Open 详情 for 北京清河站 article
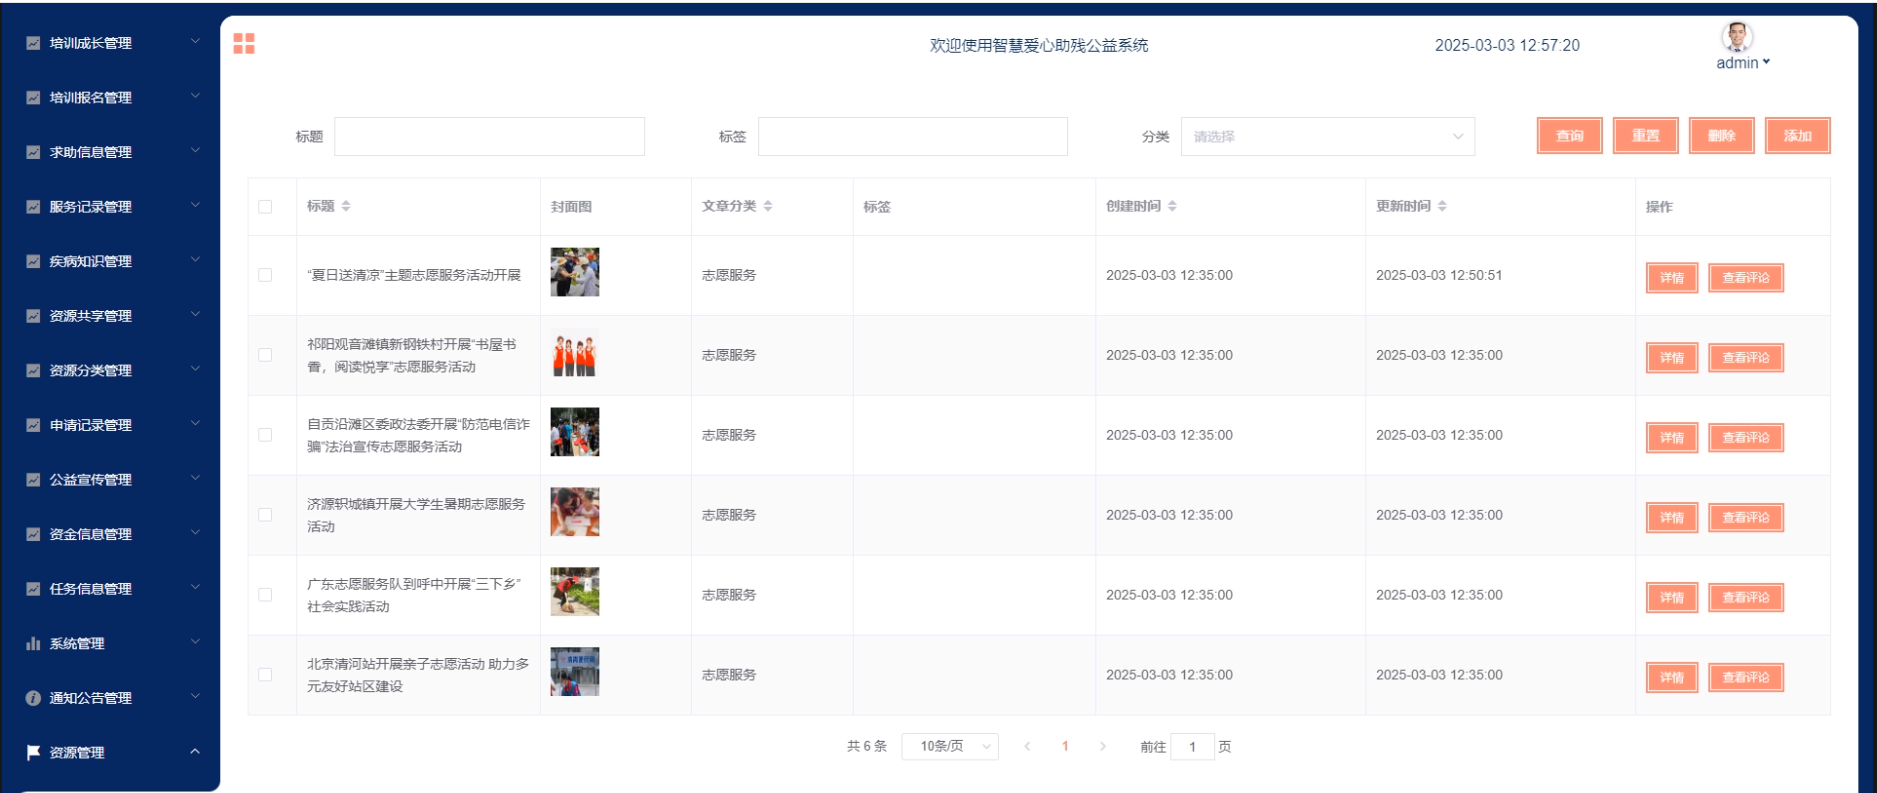 tap(1672, 678)
